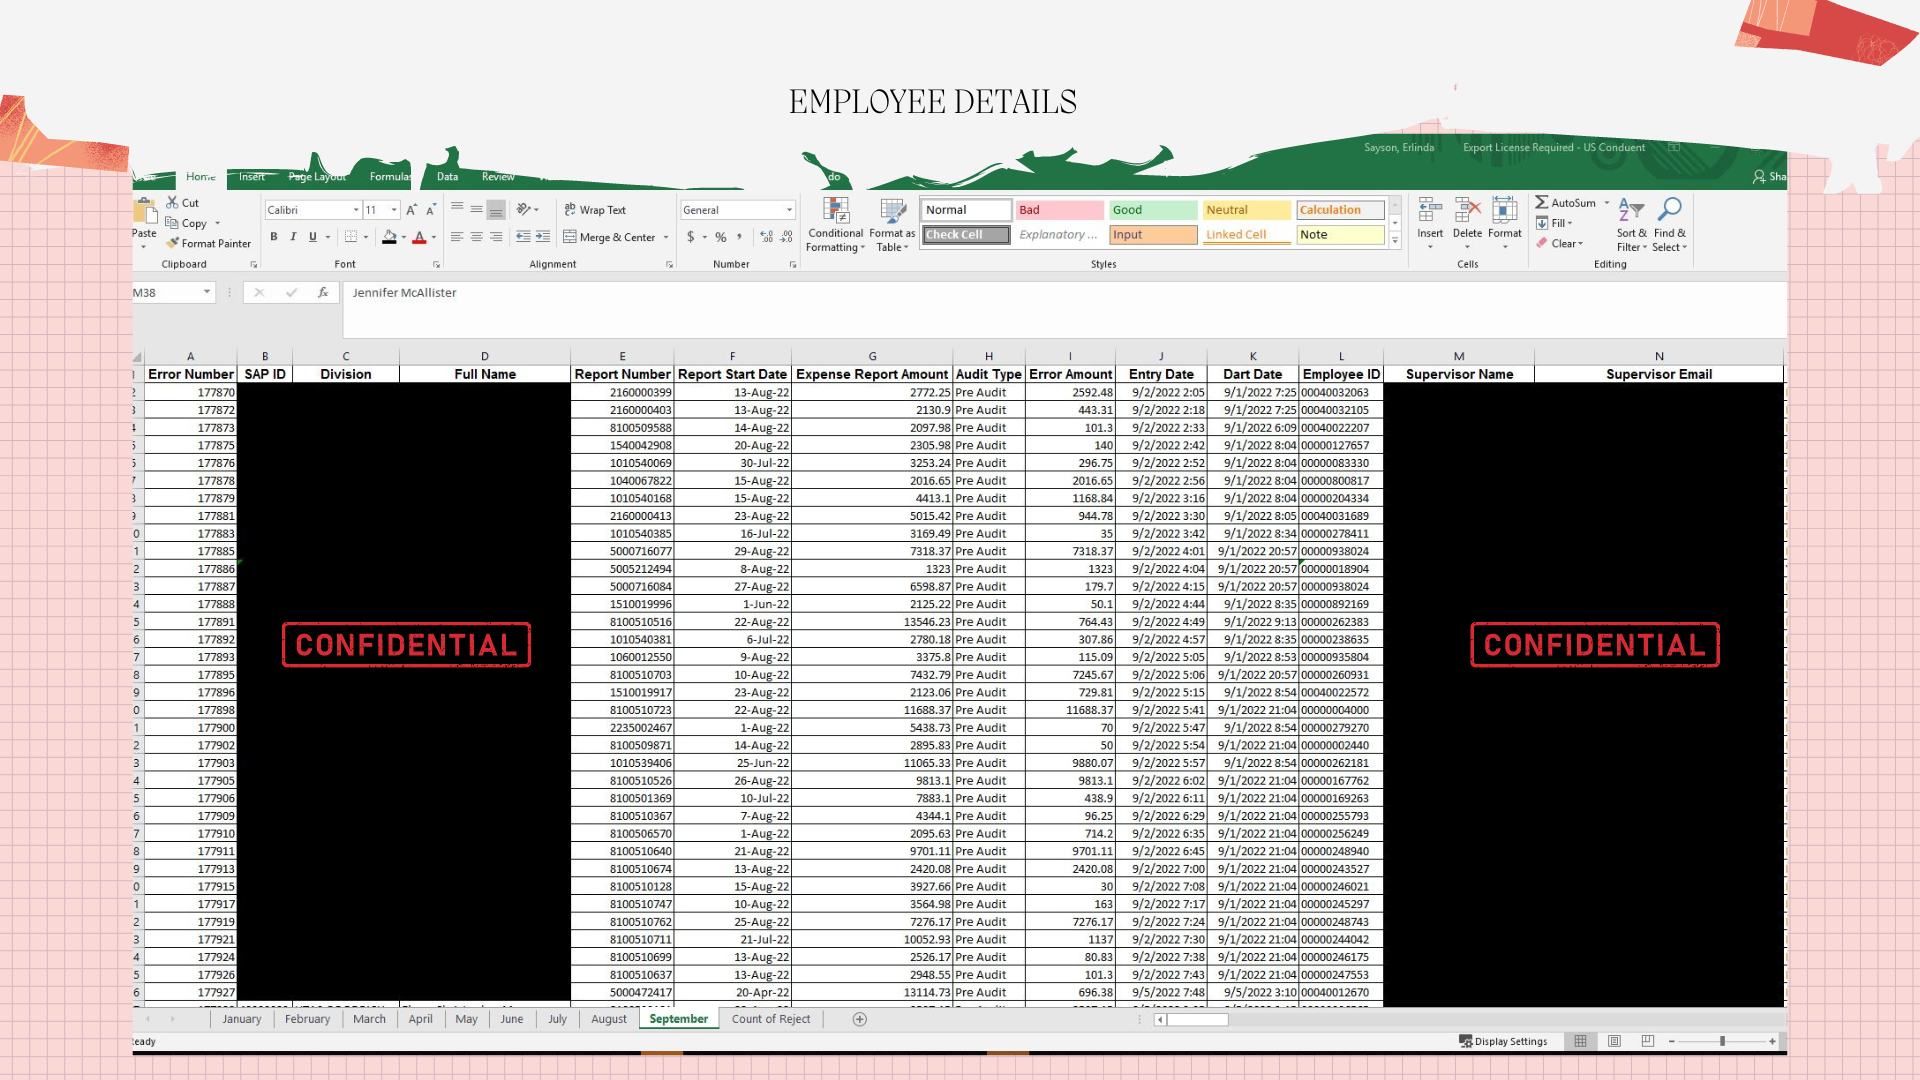The width and height of the screenshot is (1920, 1080).
Task: Toggle Wrap Text option
Action: [595, 210]
